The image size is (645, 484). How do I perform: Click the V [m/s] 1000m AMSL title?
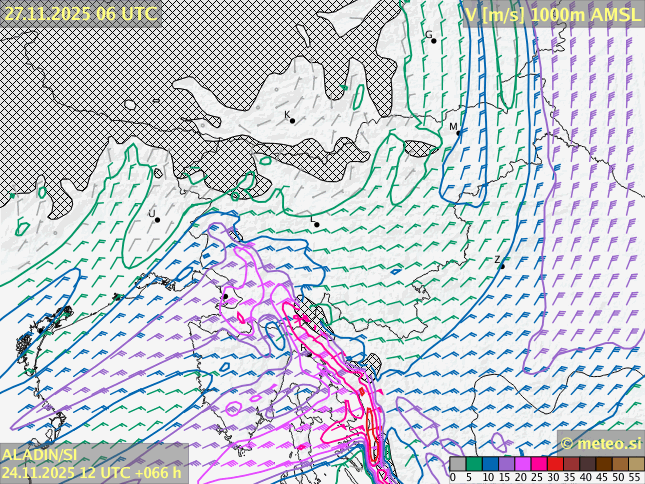[x=552, y=14]
